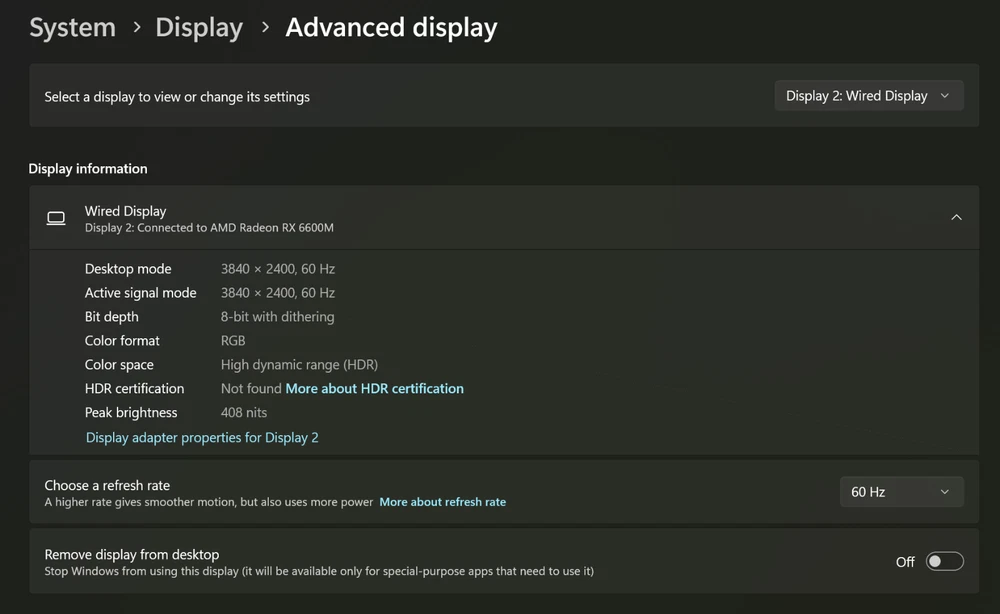The image size is (1000, 614).
Task: Click the Choose a refresh rate label
Action: tap(107, 485)
